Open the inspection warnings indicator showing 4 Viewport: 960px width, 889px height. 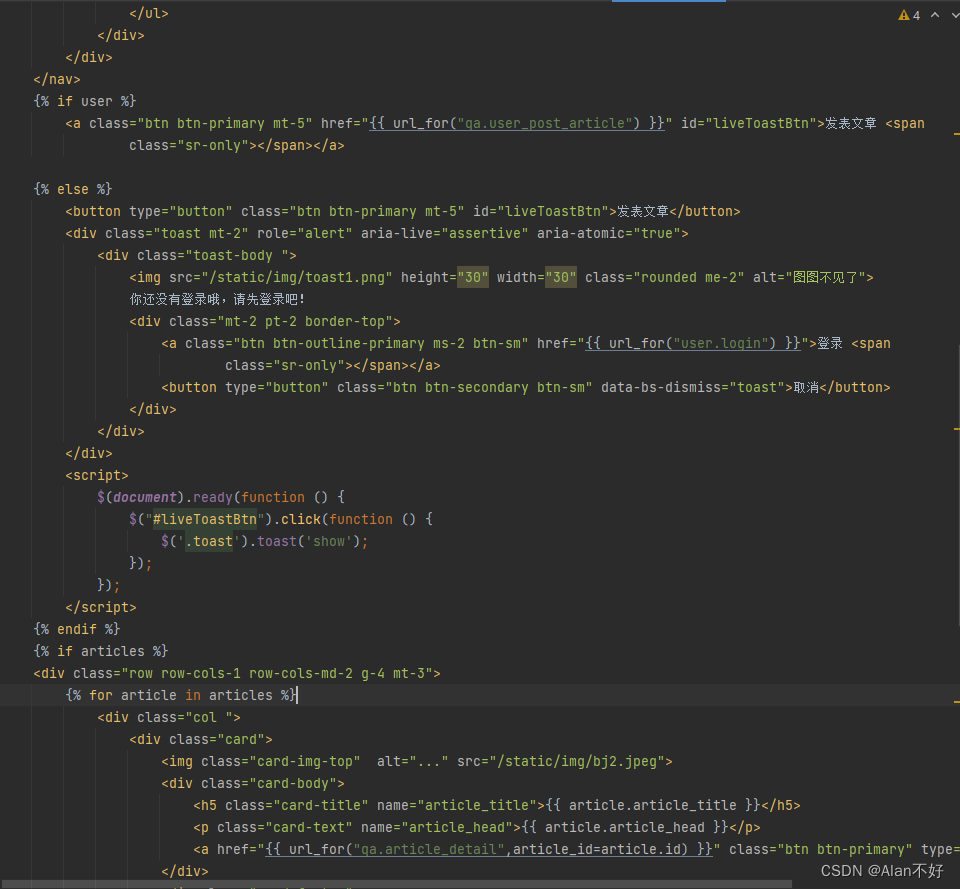[909, 15]
